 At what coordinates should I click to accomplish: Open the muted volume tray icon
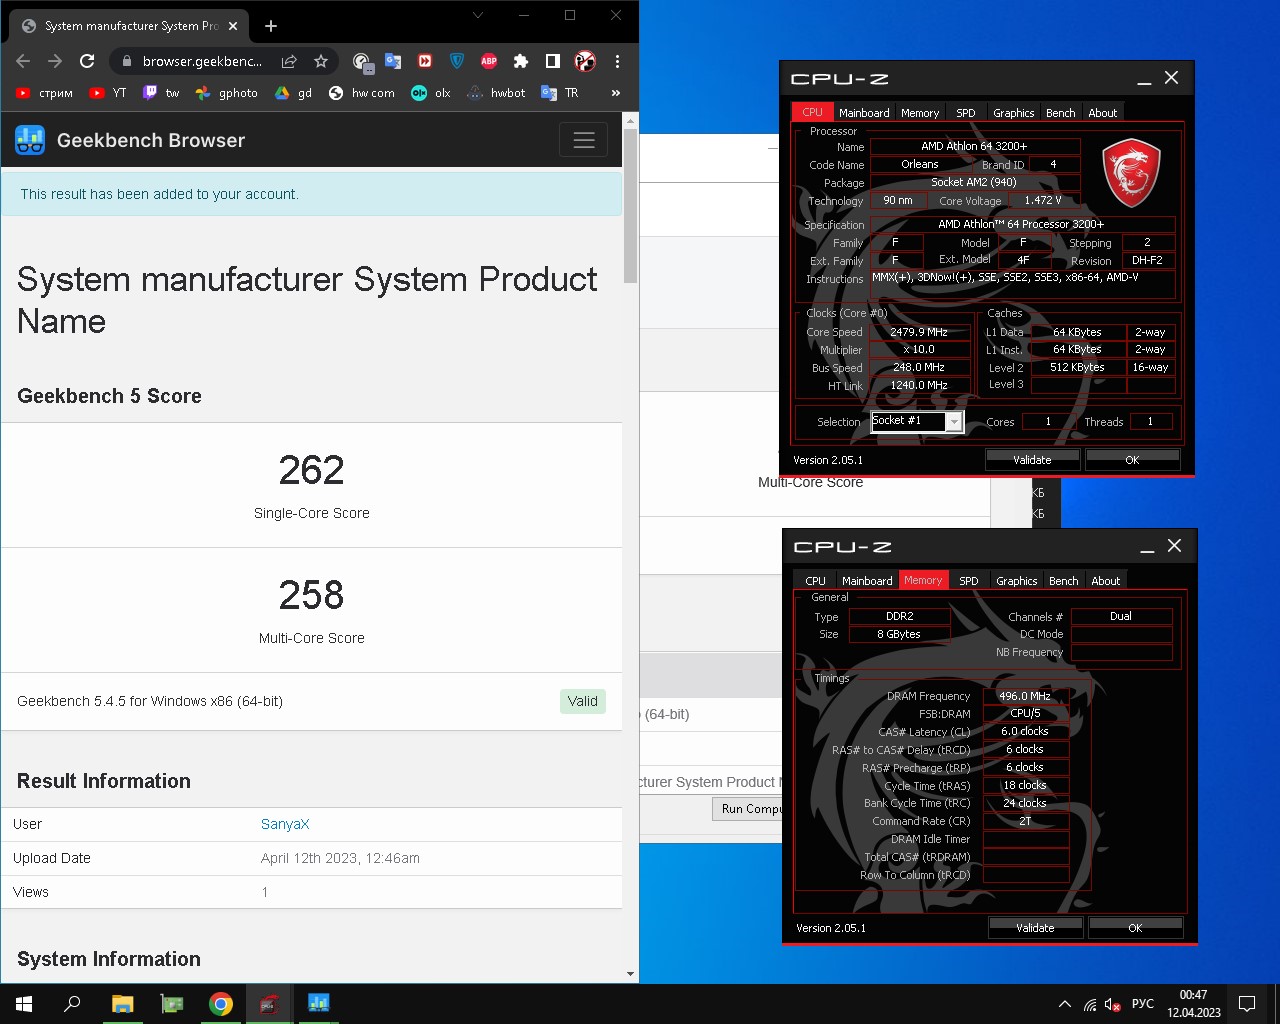(1112, 1004)
